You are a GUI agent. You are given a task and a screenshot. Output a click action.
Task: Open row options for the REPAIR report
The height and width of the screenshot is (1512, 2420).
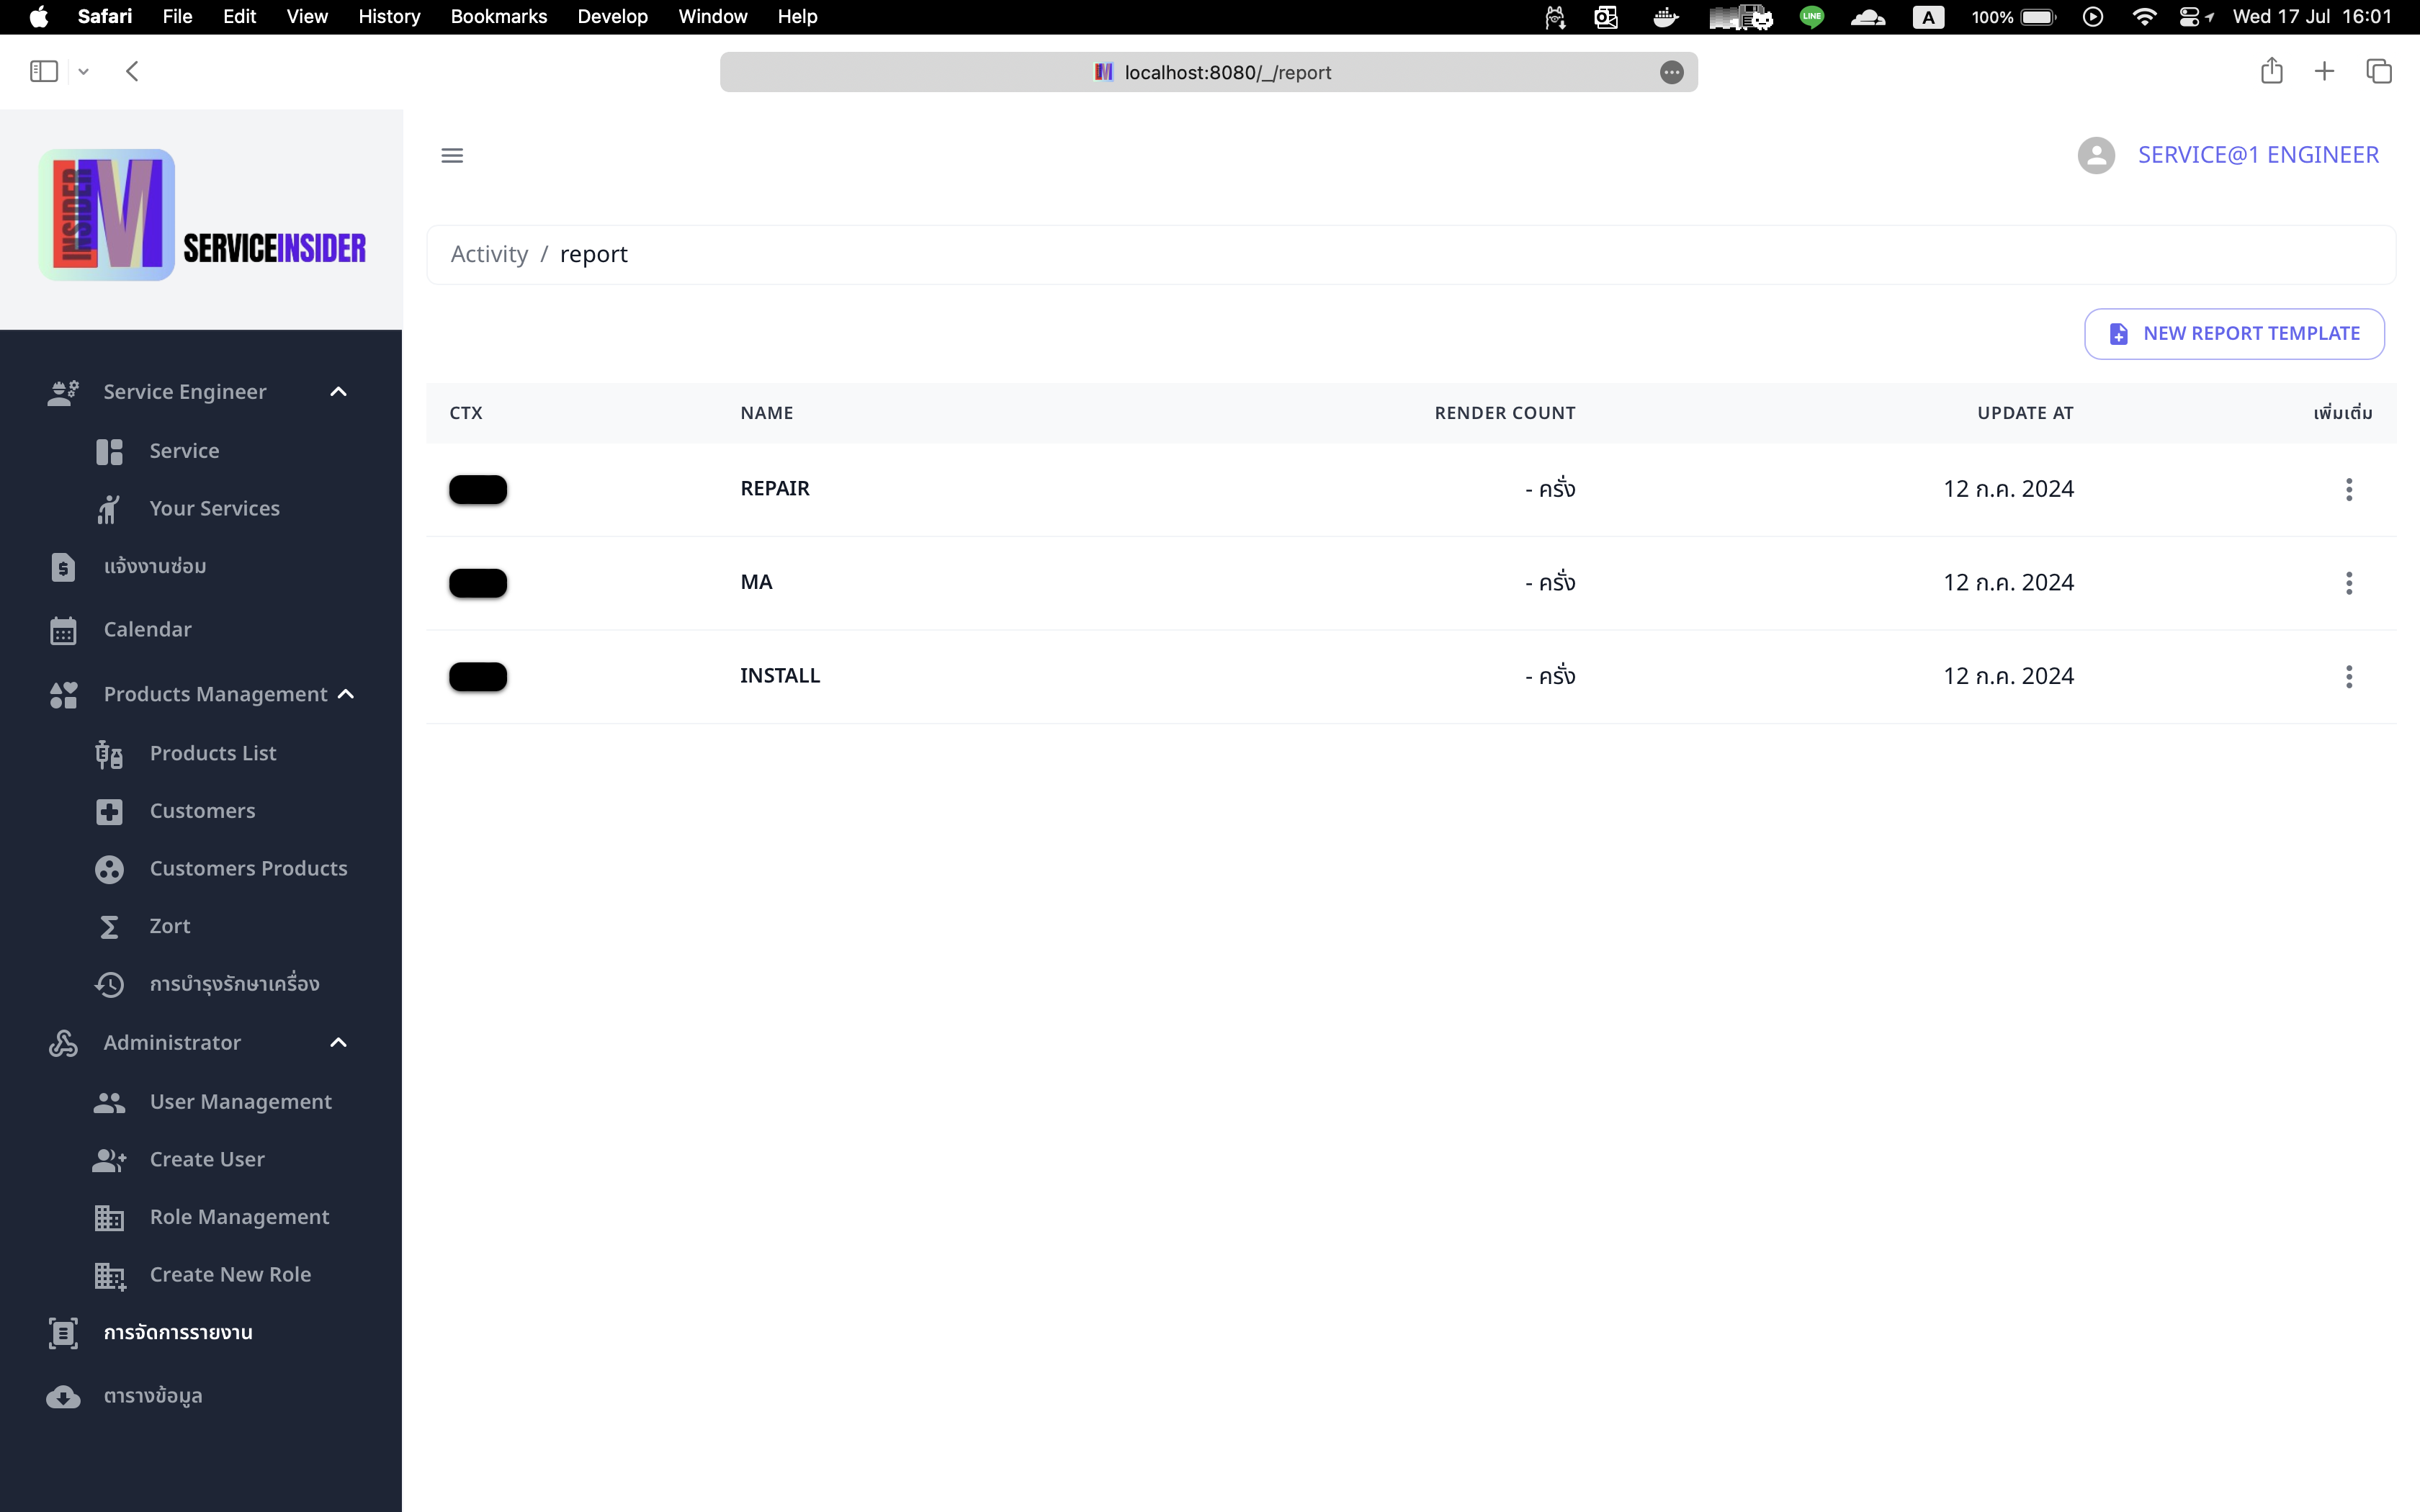tap(2348, 489)
